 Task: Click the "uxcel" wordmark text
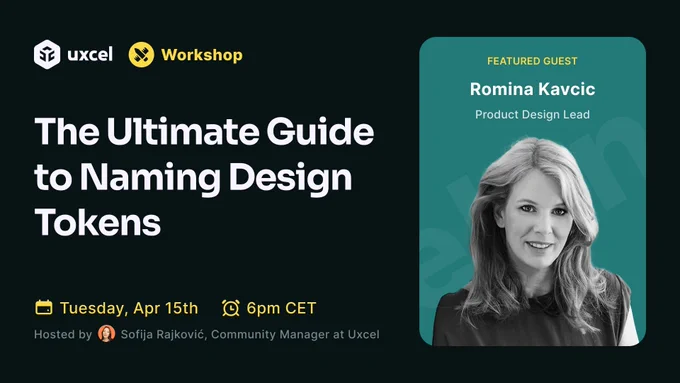click(90, 55)
